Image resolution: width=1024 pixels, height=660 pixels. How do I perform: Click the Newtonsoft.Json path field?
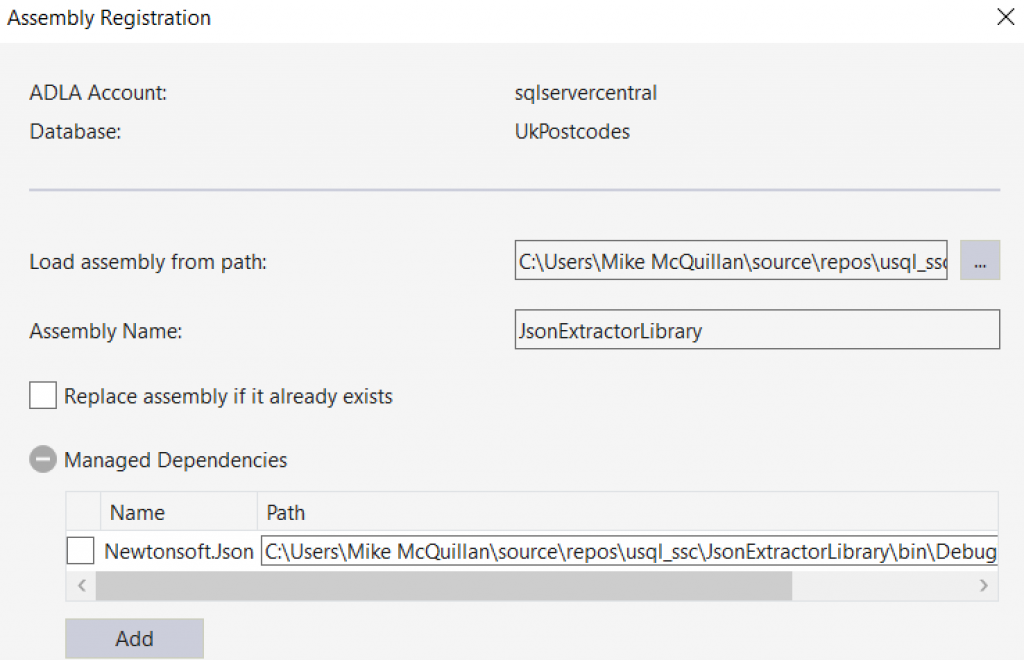pyautogui.click(x=629, y=551)
